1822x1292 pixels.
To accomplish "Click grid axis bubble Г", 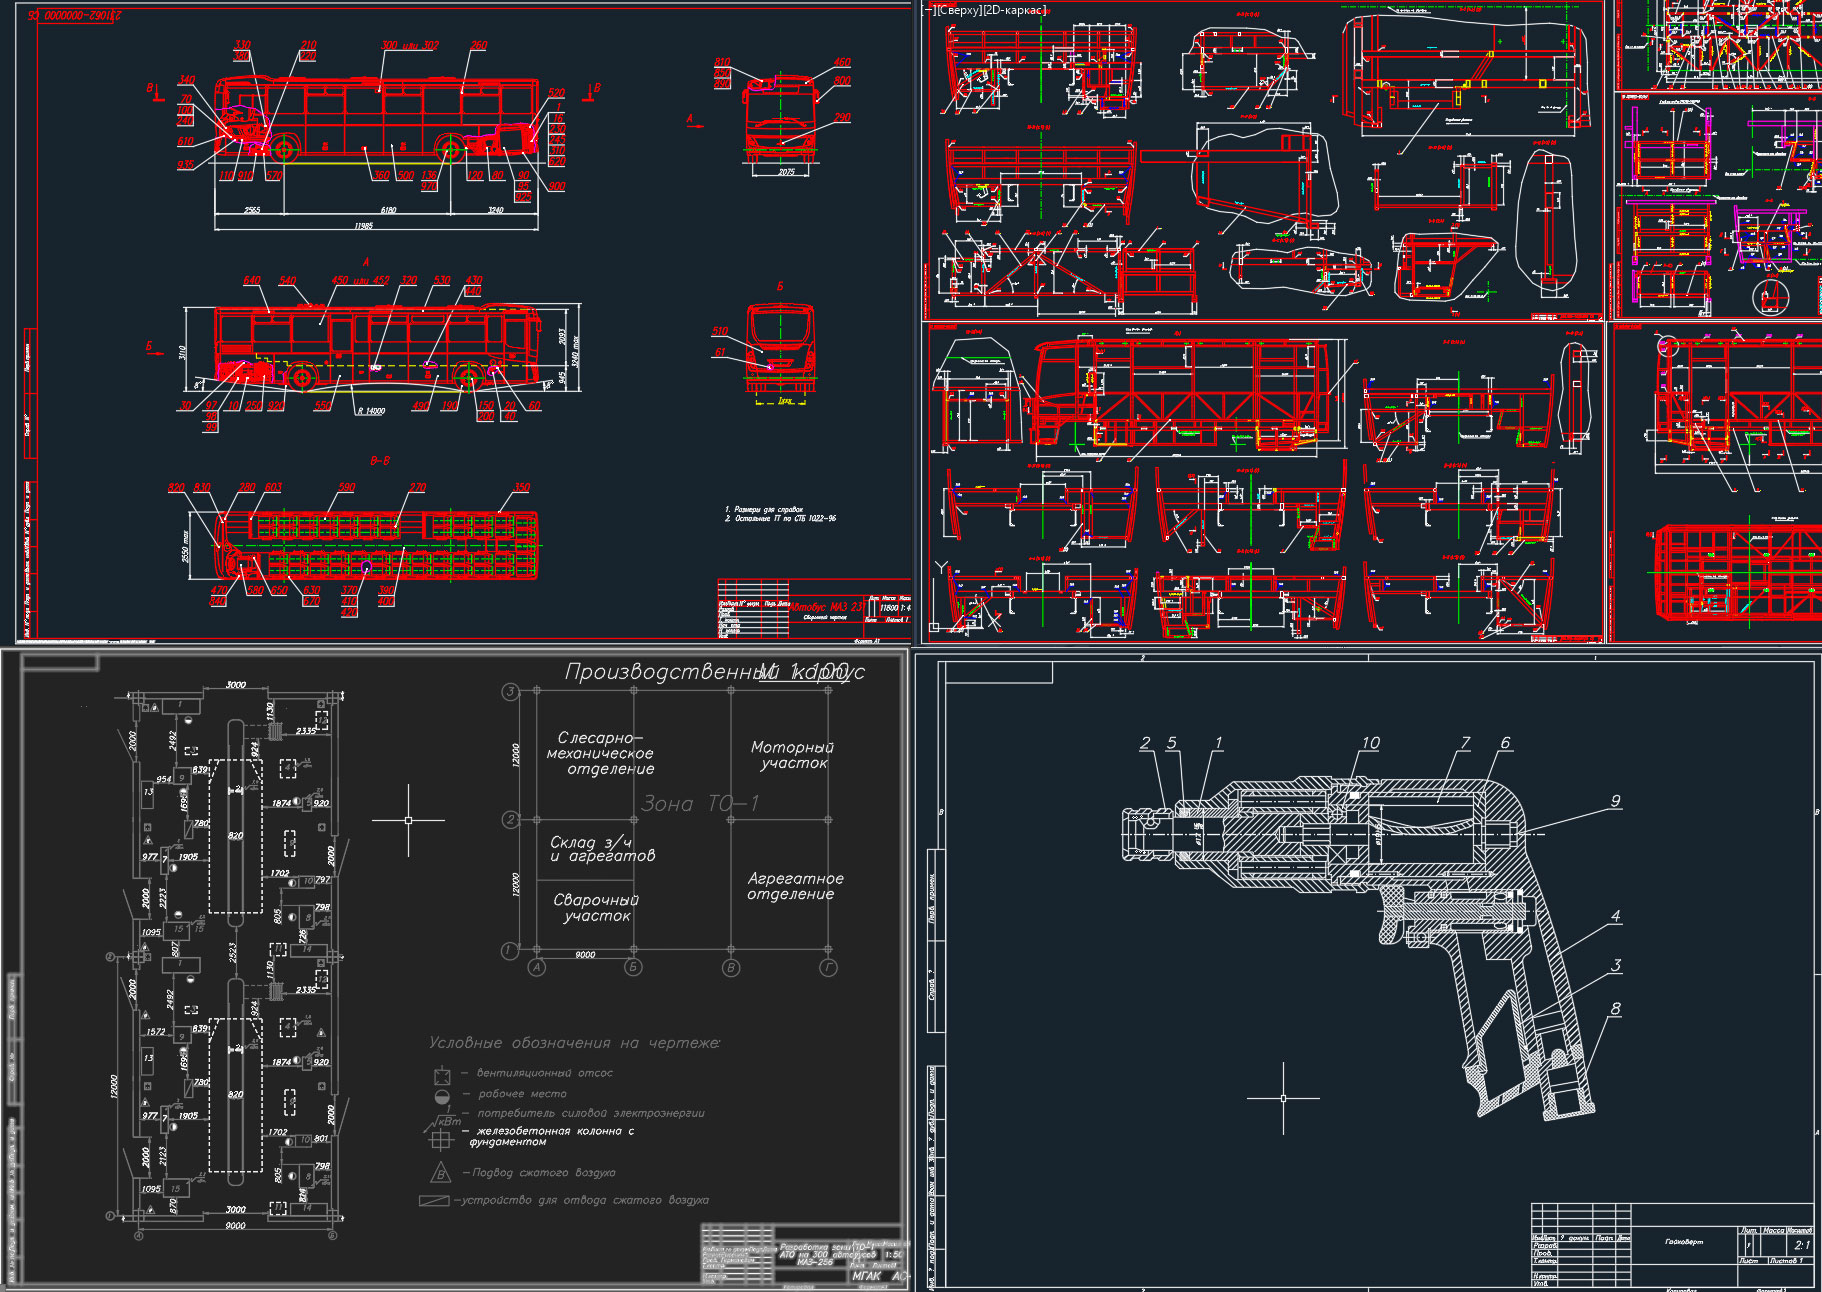I will click(x=828, y=967).
